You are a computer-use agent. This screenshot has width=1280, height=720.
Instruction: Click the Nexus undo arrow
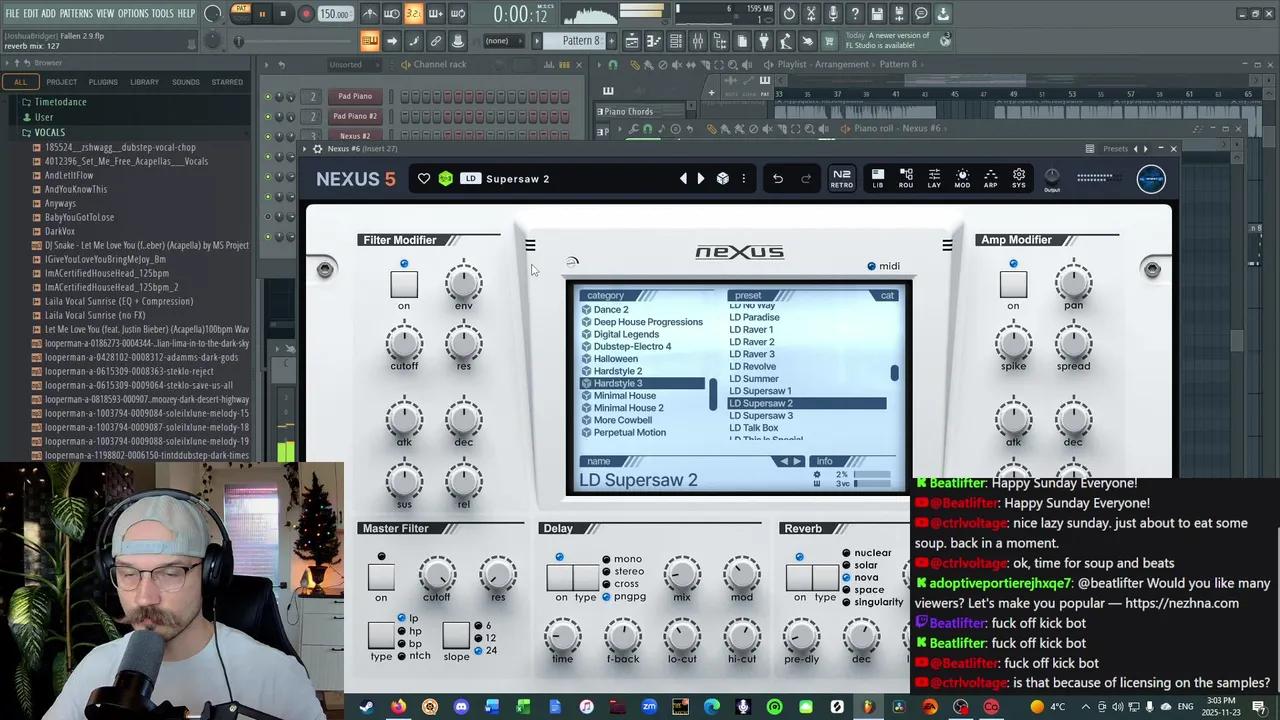click(778, 179)
